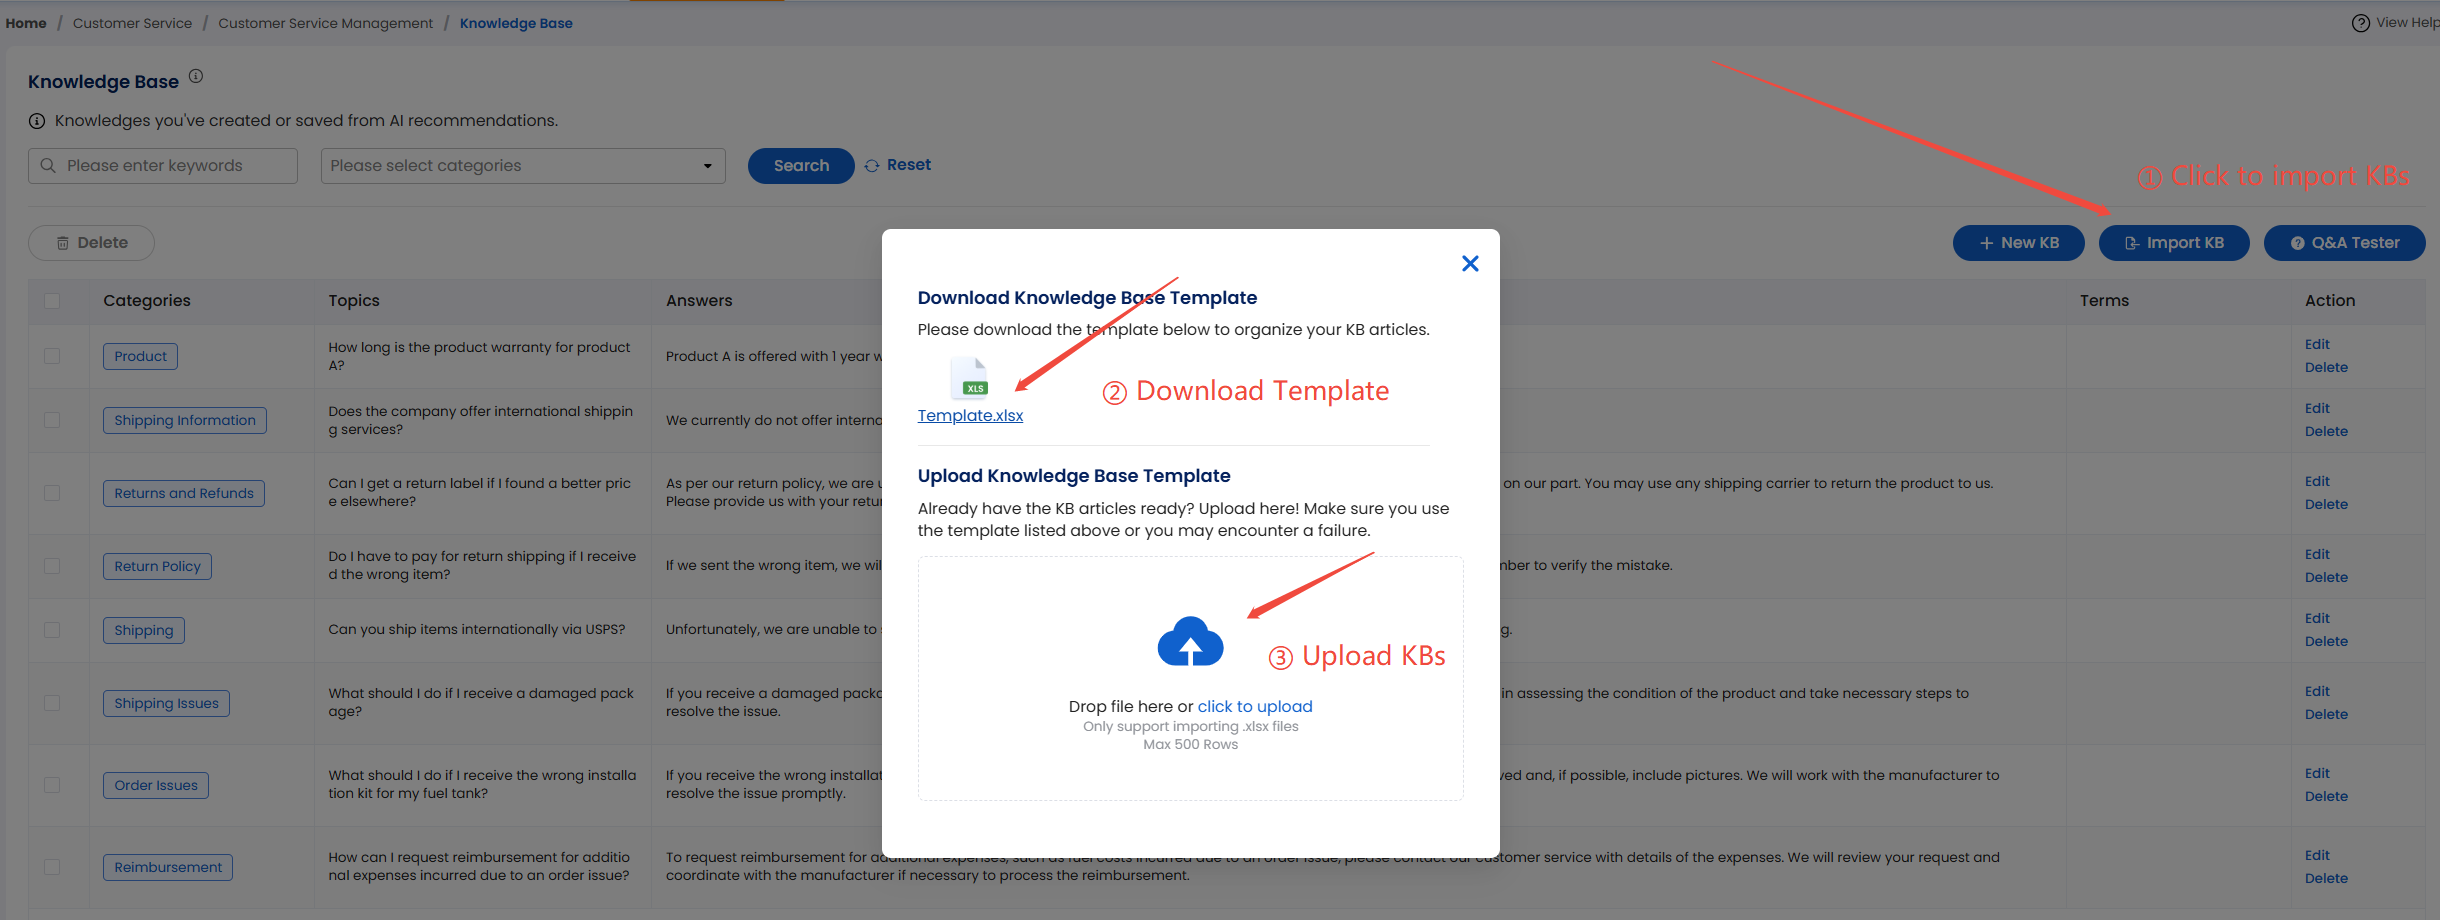The image size is (2440, 920).
Task: Click the Order Issues category tag
Action: (x=156, y=785)
